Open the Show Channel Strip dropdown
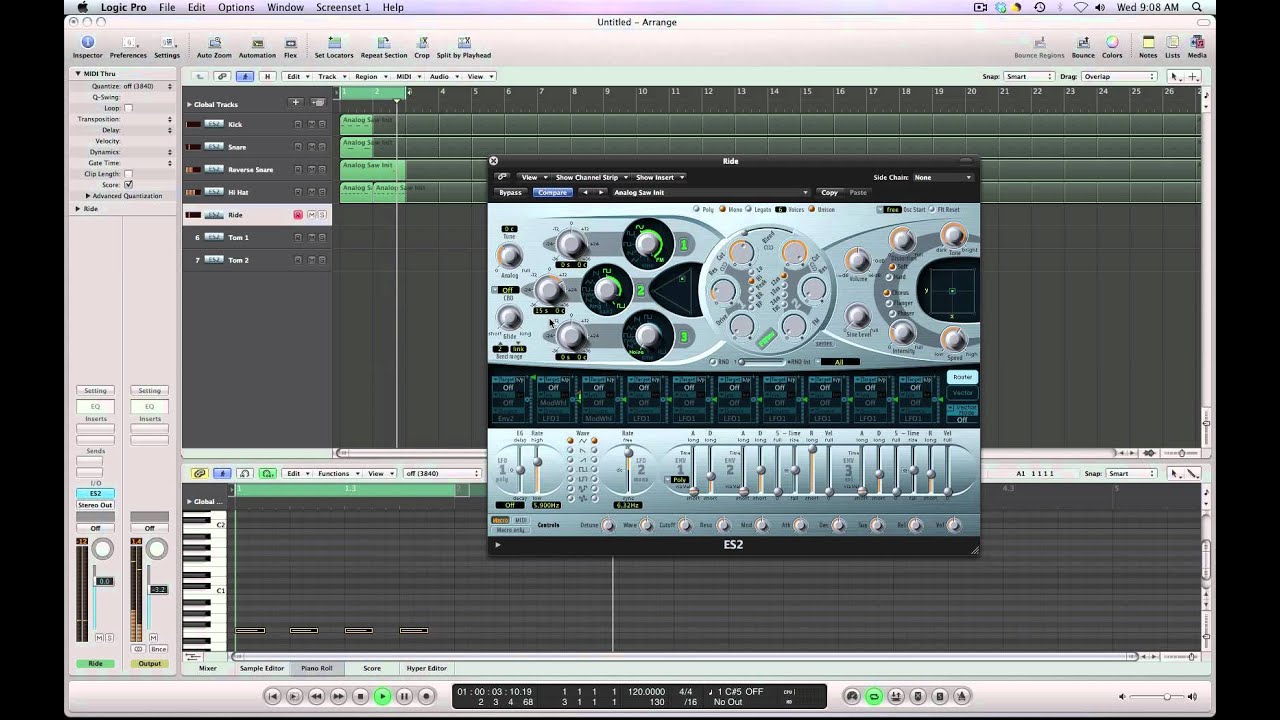 click(x=590, y=177)
